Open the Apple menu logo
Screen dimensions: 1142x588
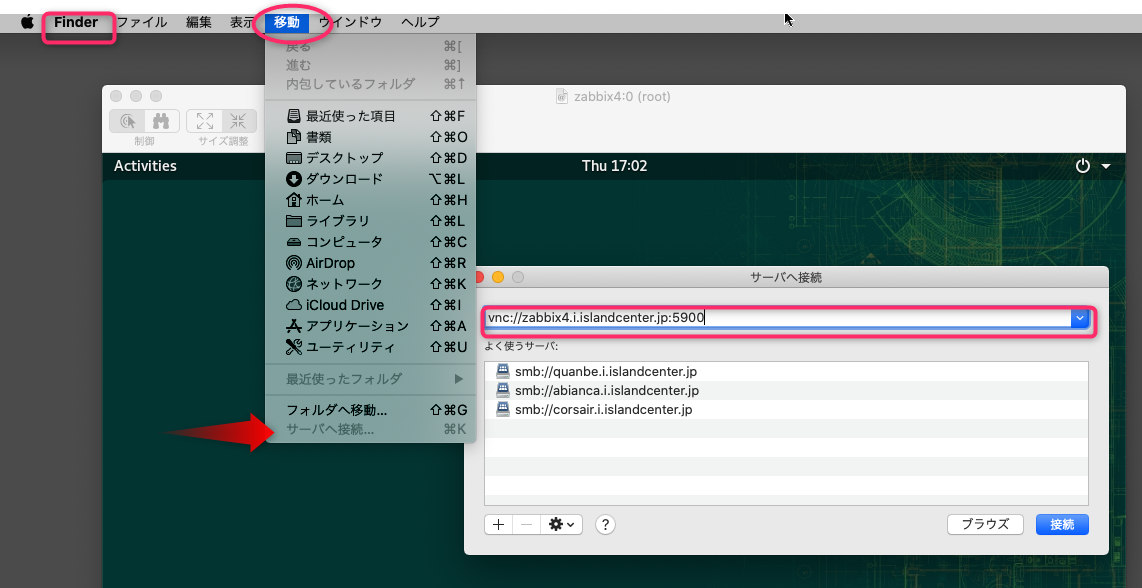(x=28, y=22)
